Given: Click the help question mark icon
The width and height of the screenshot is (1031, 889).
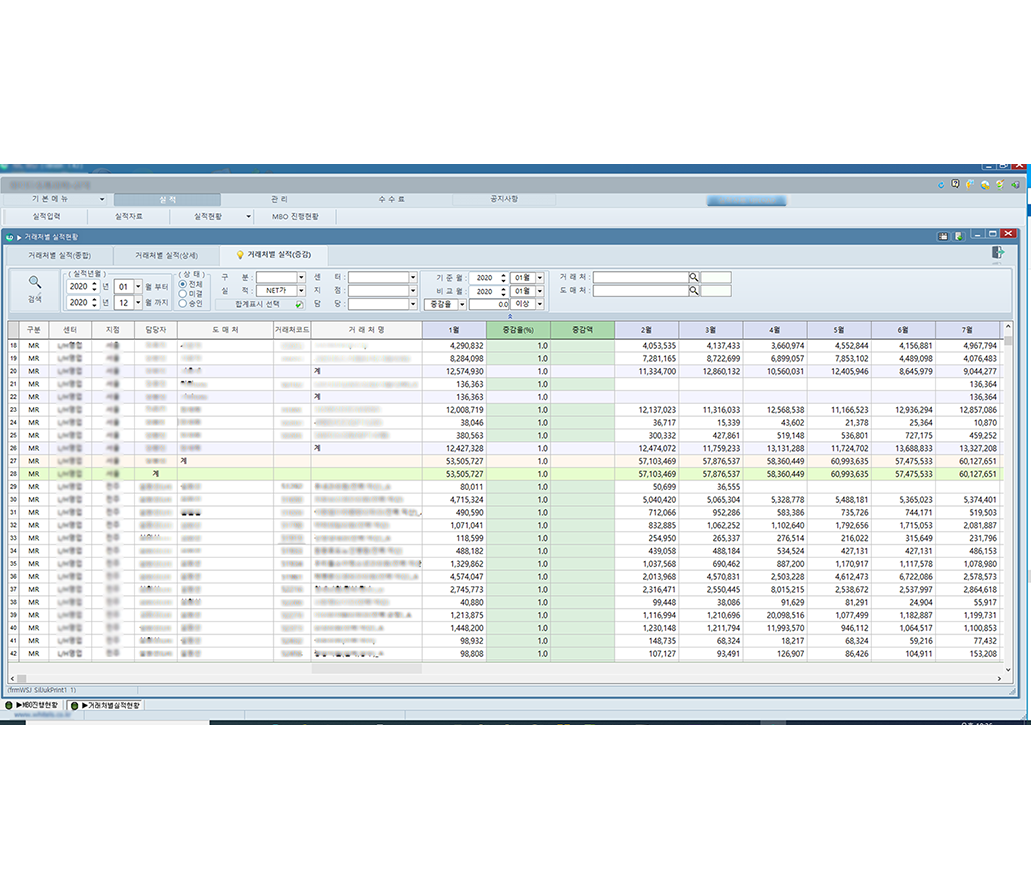Looking at the screenshot, I should (956, 184).
